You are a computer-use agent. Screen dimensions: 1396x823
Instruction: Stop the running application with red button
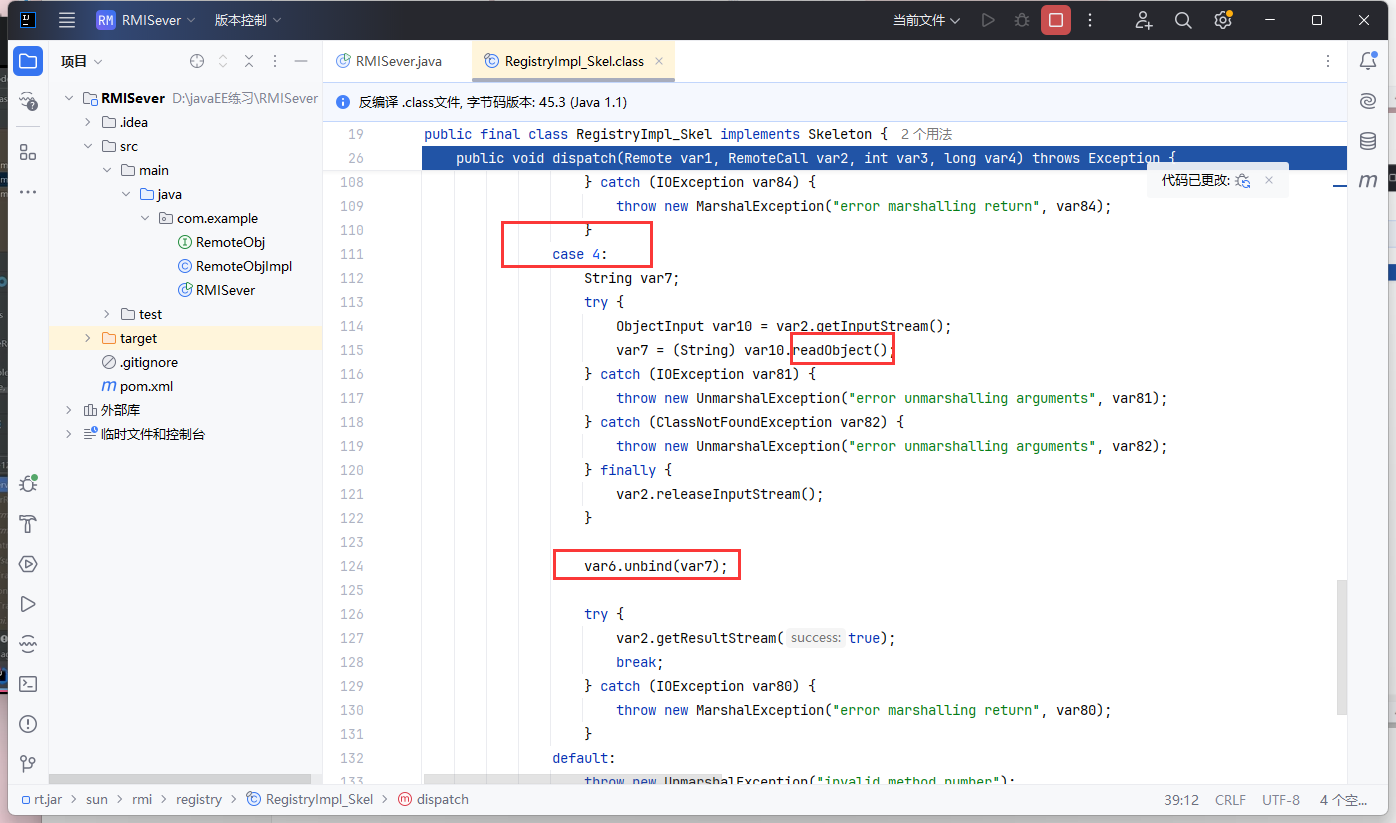click(x=1055, y=20)
